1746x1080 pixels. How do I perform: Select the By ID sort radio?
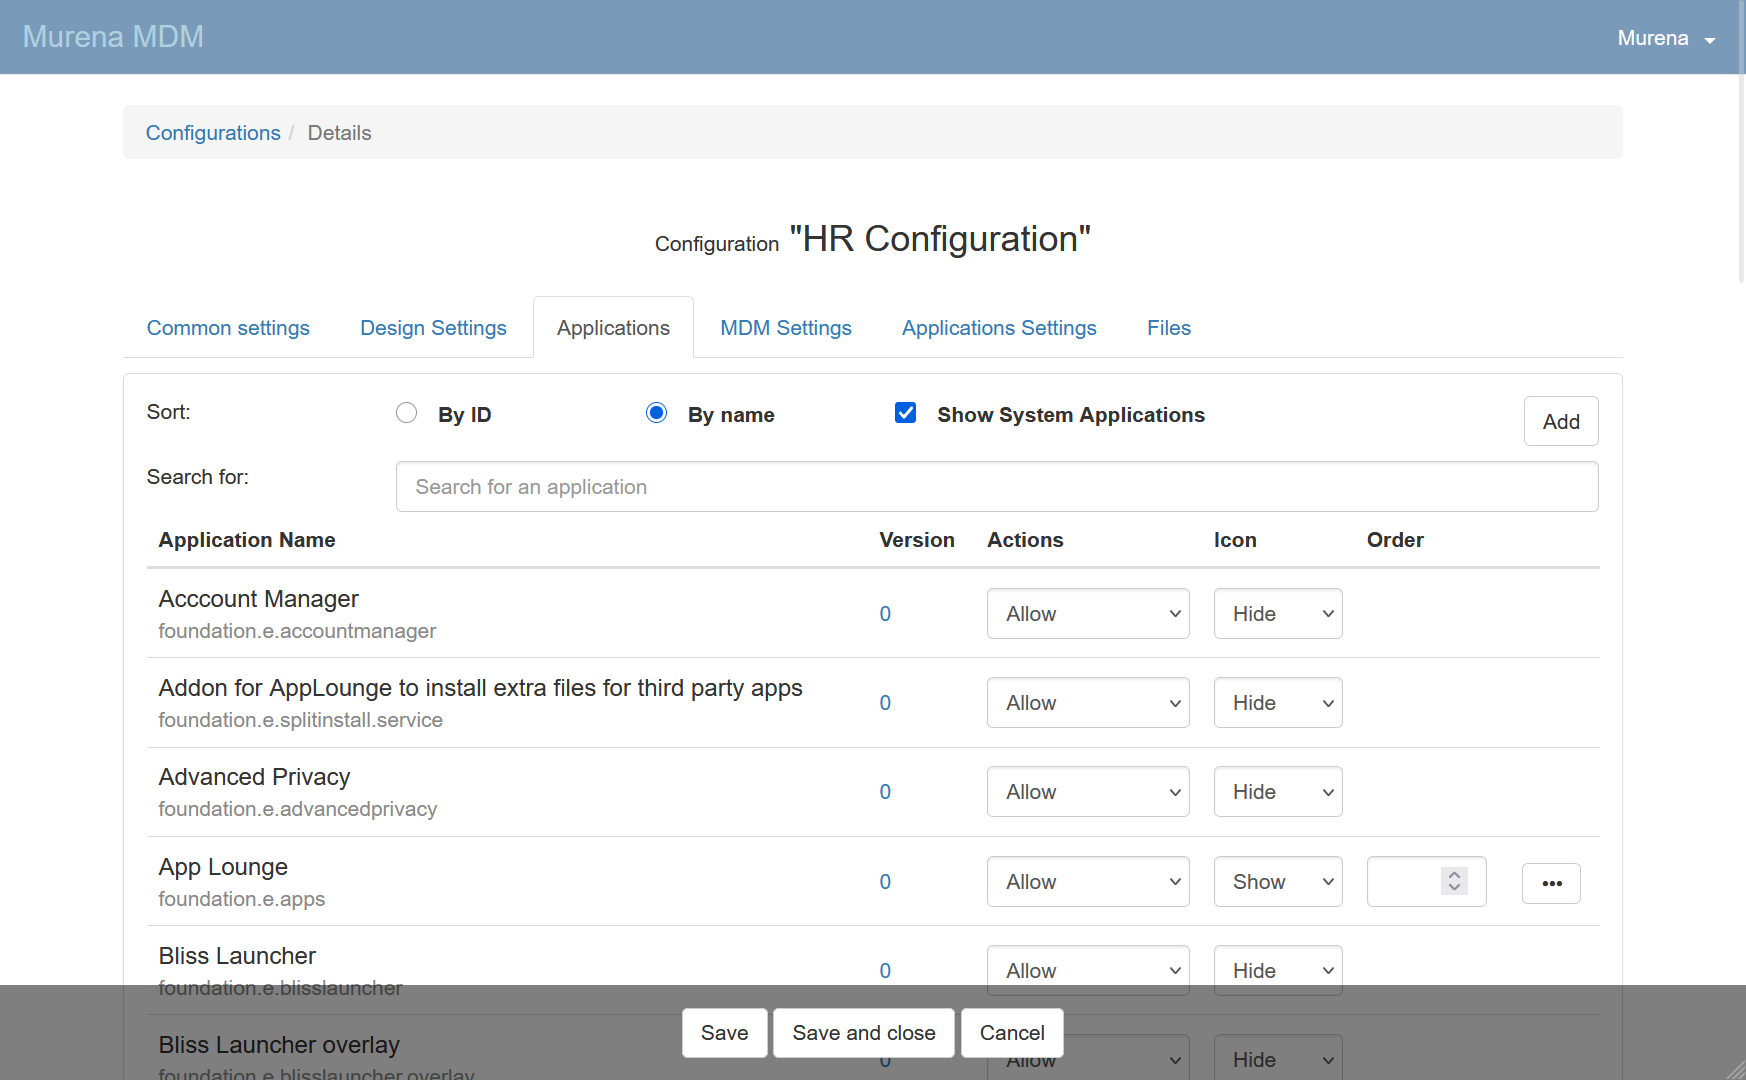tap(406, 413)
